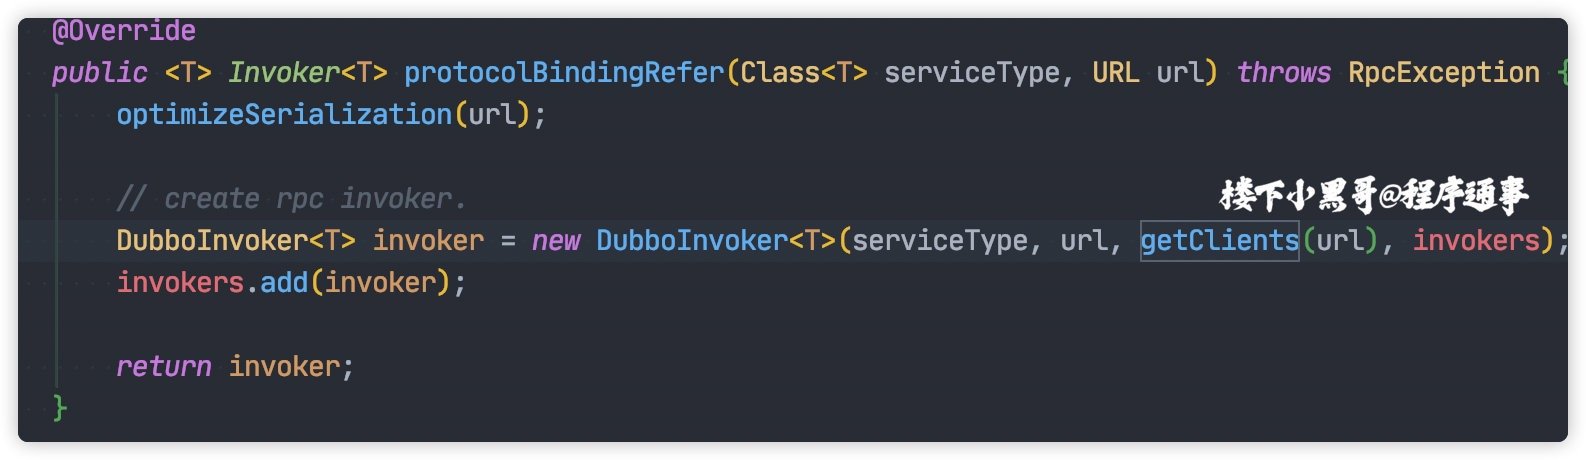This screenshot has width=1586, height=460.
Task: Click the create rpc invoker comment
Action: coord(292,199)
